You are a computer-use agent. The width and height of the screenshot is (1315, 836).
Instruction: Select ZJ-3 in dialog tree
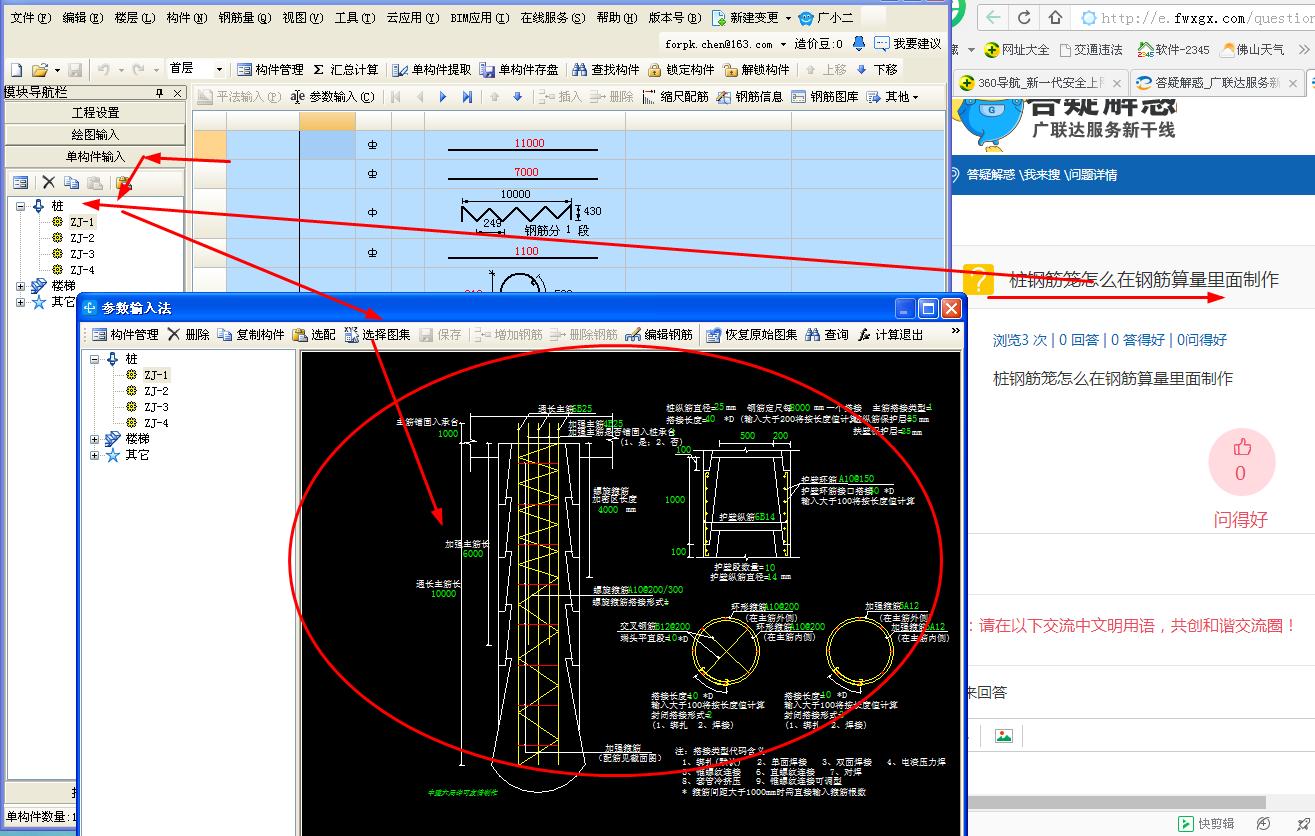pyautogui.click(x=156, y=407)
